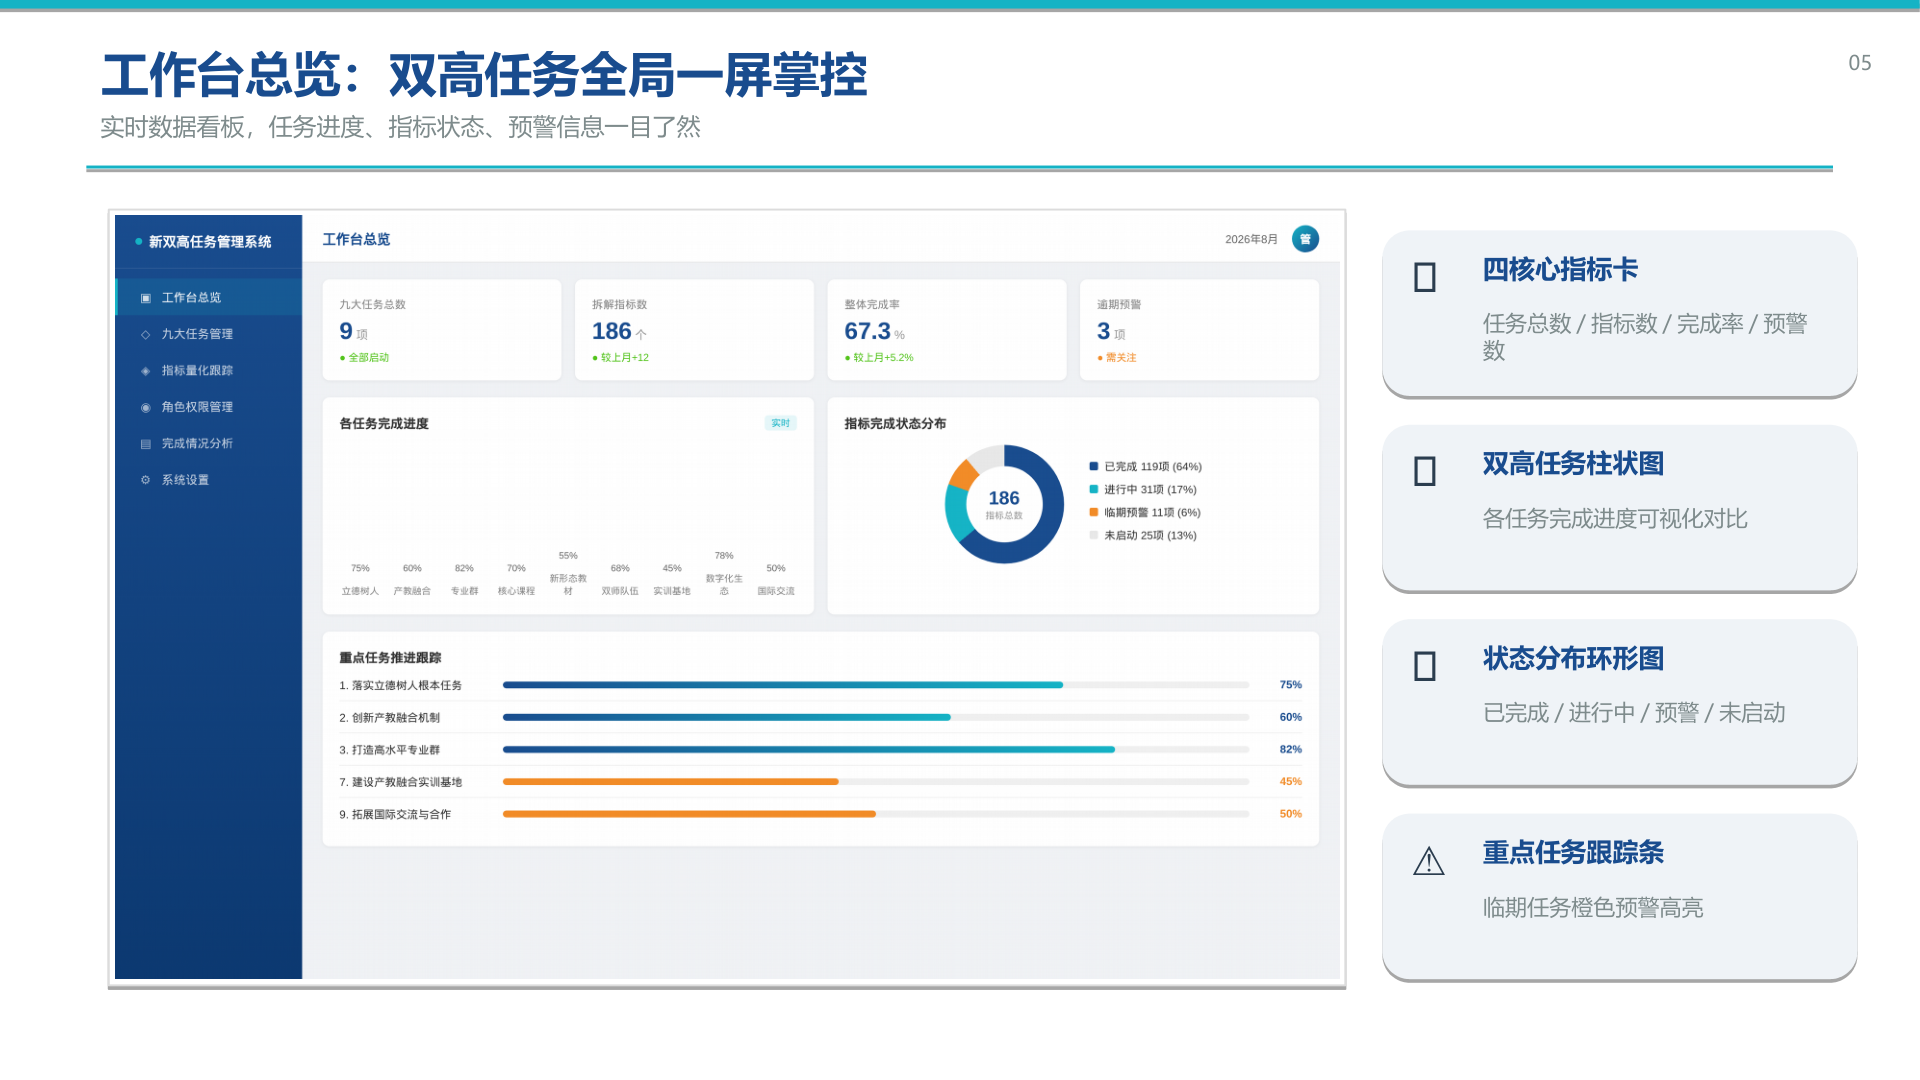
Task: Click the 临期任务橙色预警高亮 description text
Action: [x=1593, y=908]
